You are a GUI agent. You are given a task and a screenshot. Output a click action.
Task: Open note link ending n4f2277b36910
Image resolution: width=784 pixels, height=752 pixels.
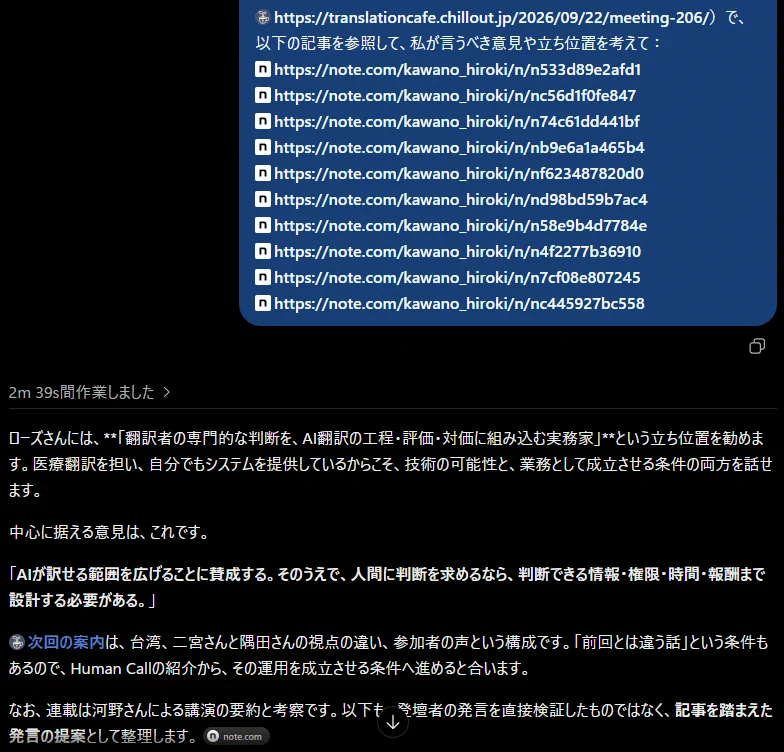[458, 252]
